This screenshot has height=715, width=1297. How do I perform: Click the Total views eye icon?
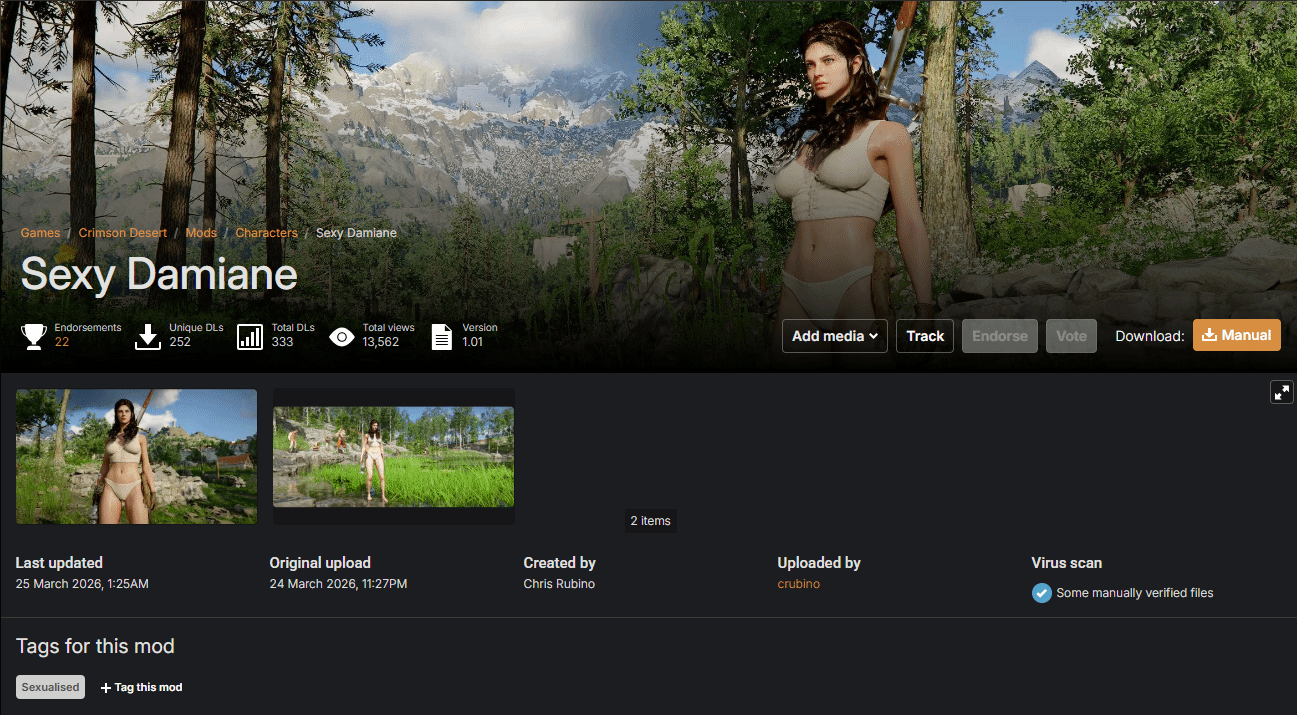(x=342, y=337)
